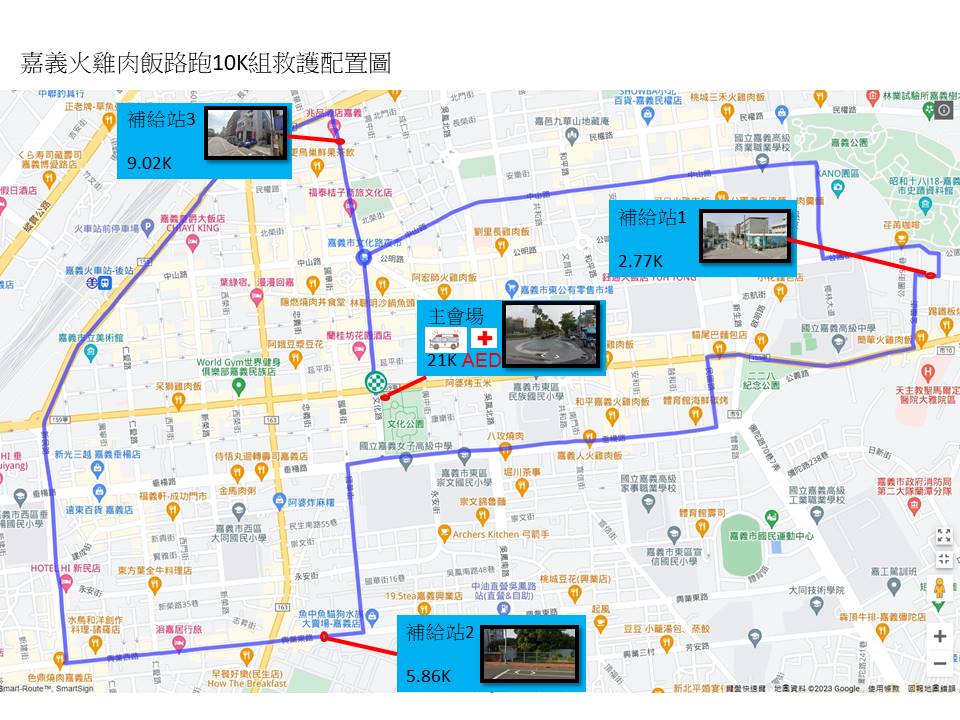Click the 阿婆炸麻糬 shop pin
This screenshot has height=720, width=960.
point(279,502)
